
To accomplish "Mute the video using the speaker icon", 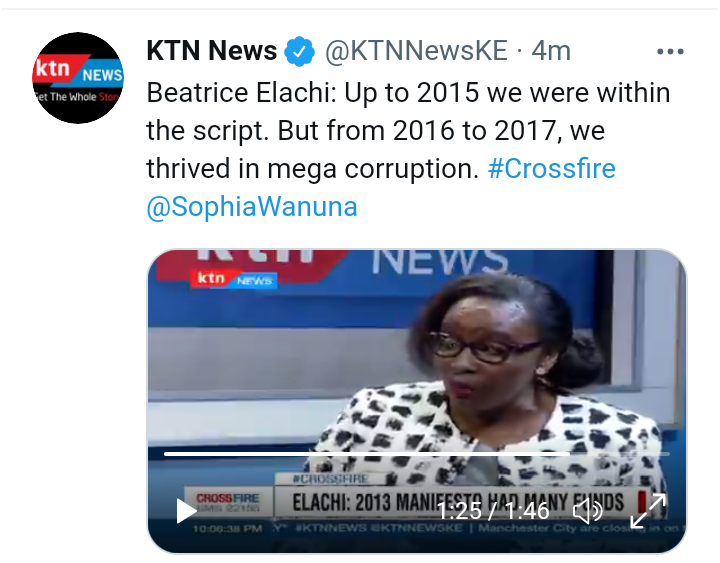I will pyautogui.click(x=588, y=511).
